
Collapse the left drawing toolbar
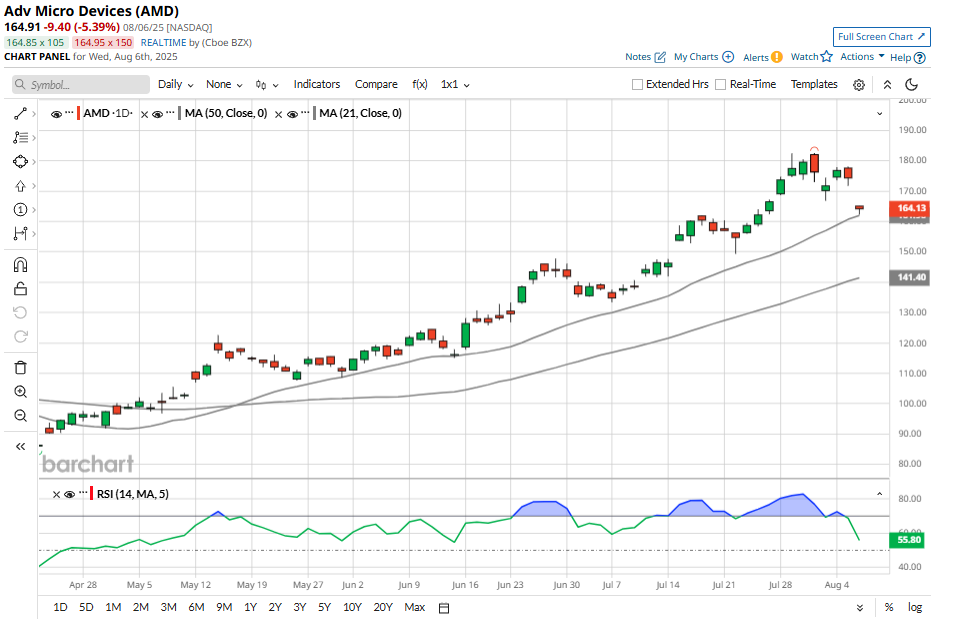[x=20, y=446]
